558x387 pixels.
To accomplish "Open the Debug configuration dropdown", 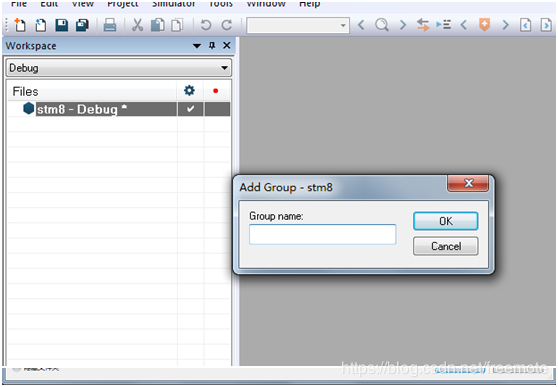I will (119, 68).
